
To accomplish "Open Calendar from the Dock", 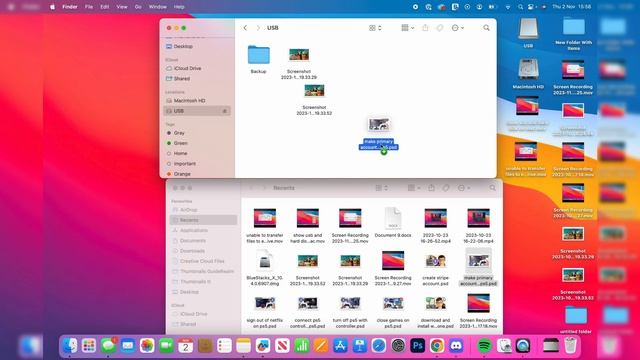I will pos(185,346).
